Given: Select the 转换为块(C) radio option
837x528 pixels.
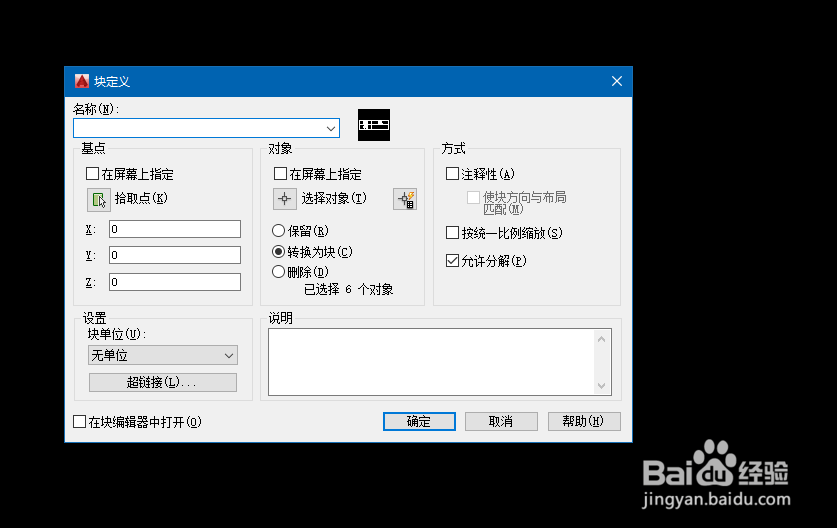Looking at the screenshot, I should tap(278, 251).
